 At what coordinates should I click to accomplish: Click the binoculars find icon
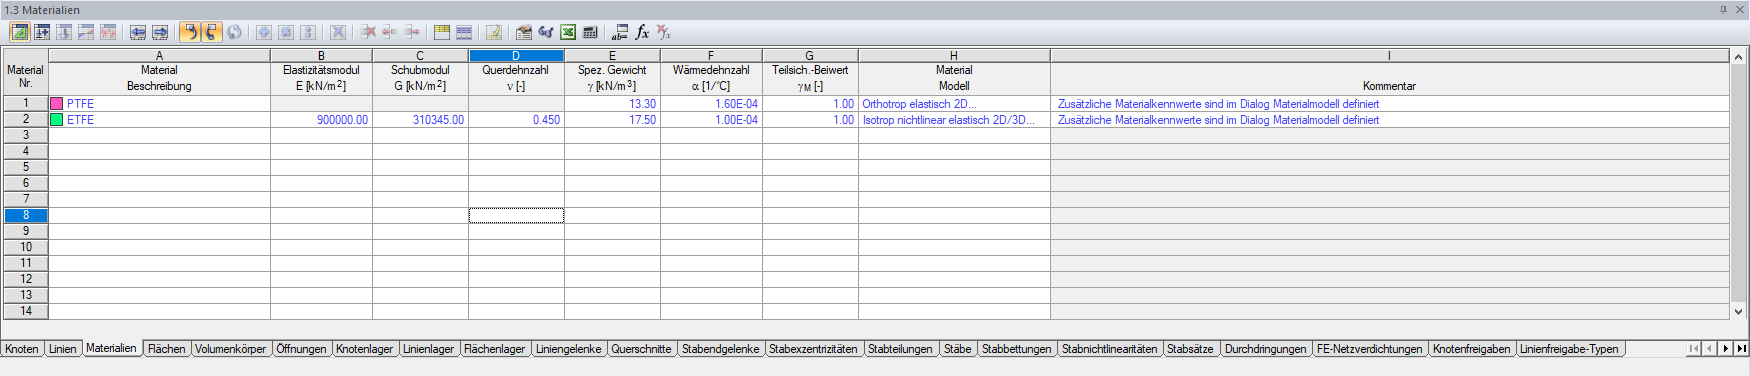tap(546, 32)
